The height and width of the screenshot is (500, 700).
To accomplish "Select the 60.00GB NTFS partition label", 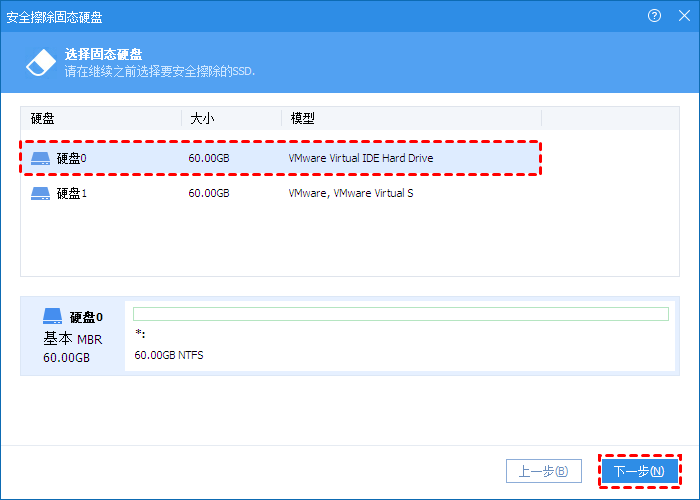I will [x=169, y=354].
